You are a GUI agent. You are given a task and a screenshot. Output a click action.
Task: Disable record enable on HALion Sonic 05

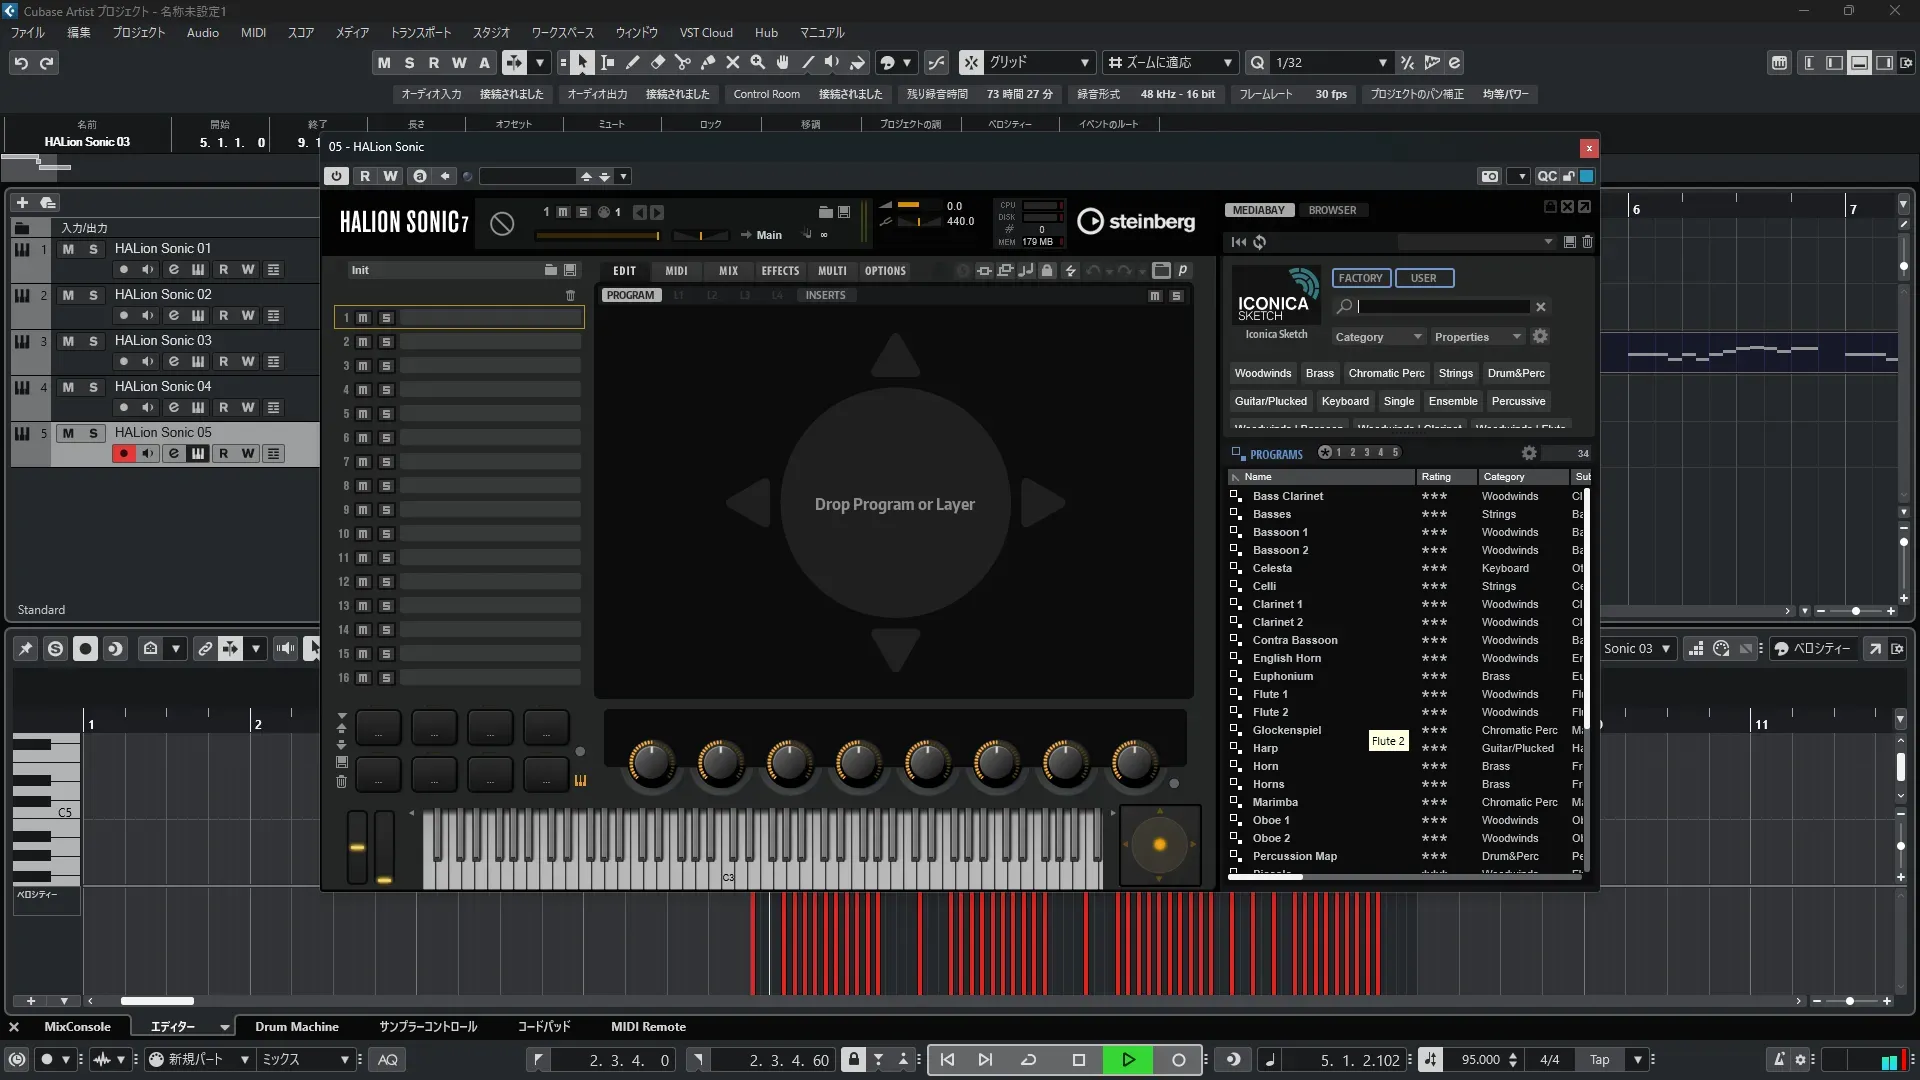[x=124, y=454]
